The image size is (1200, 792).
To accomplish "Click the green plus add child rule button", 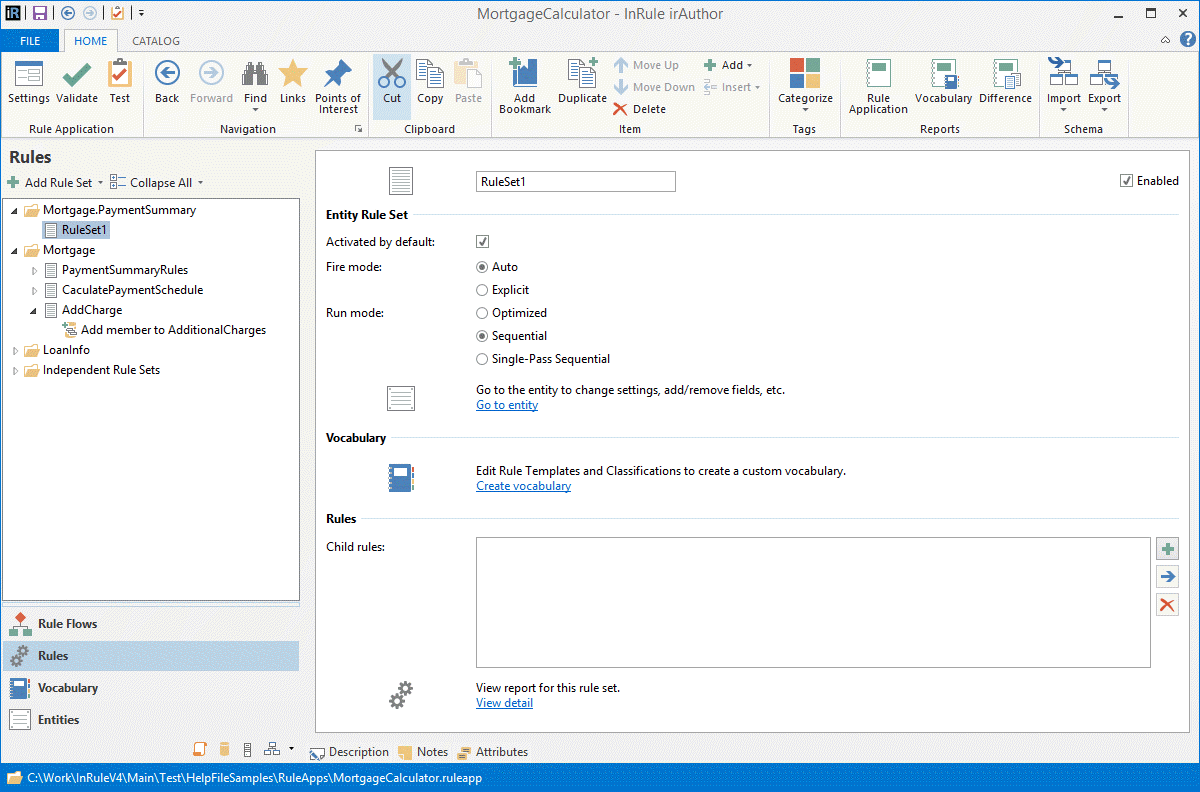I will tap(1166, 549).
